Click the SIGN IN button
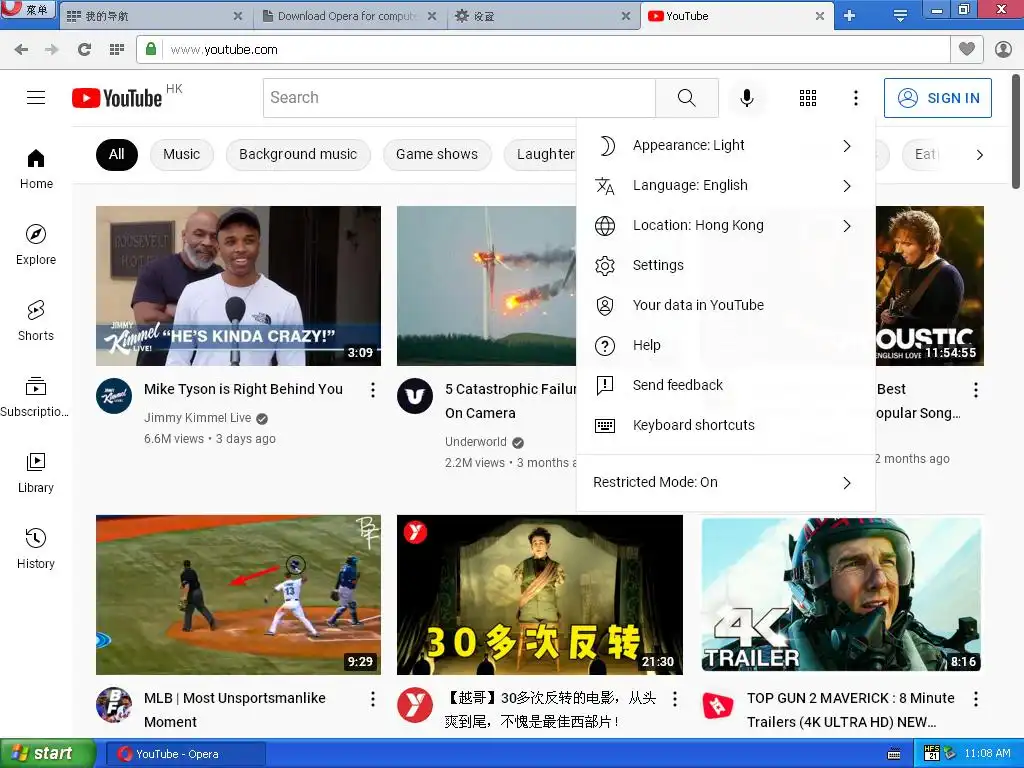This screenshot has width=1024, height=768. tap(938, 98)
